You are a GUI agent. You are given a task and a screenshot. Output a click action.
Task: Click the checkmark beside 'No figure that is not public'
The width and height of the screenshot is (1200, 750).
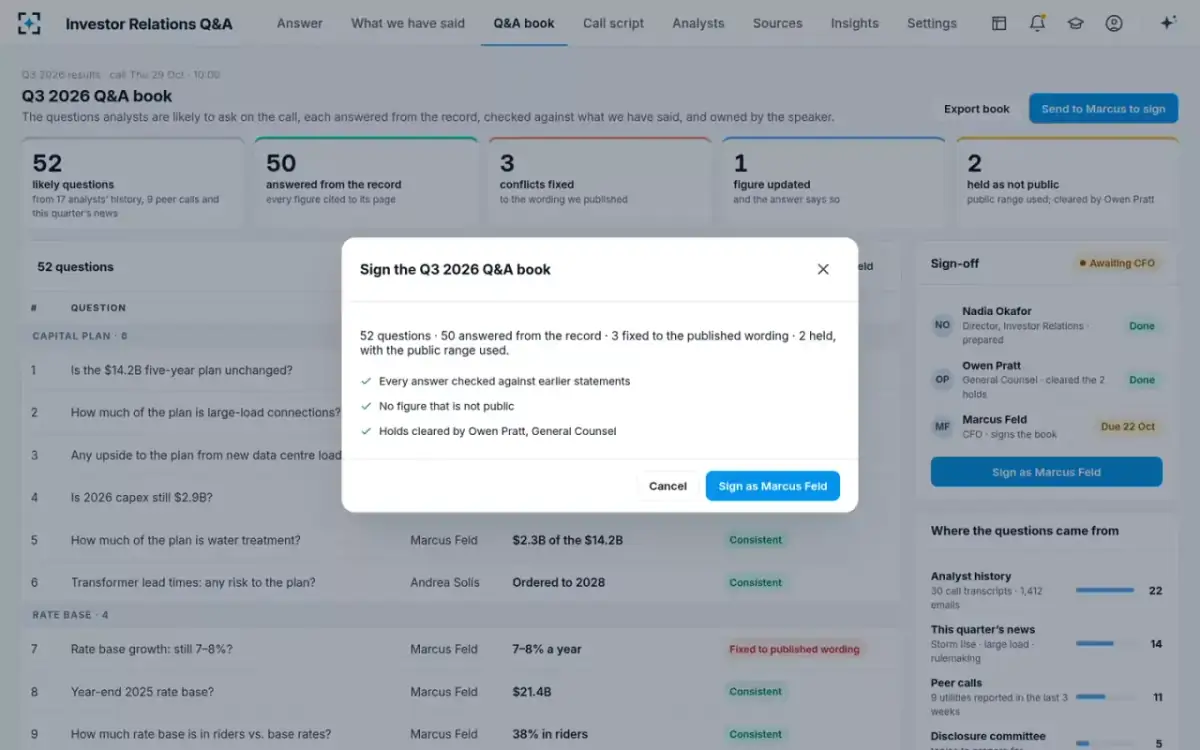[x=366, y=406]
